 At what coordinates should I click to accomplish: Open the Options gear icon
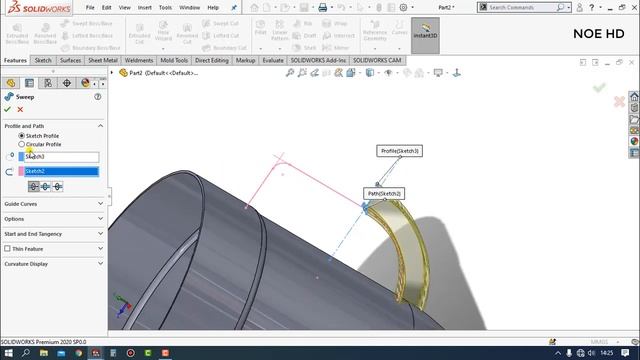(x=403, y=7)
